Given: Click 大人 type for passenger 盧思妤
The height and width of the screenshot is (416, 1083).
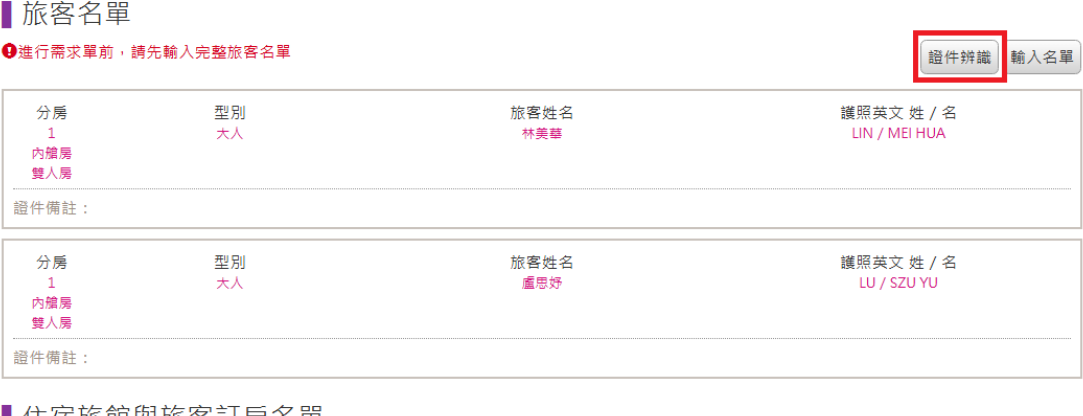Looking at the screenshot, I should point(230,283).
